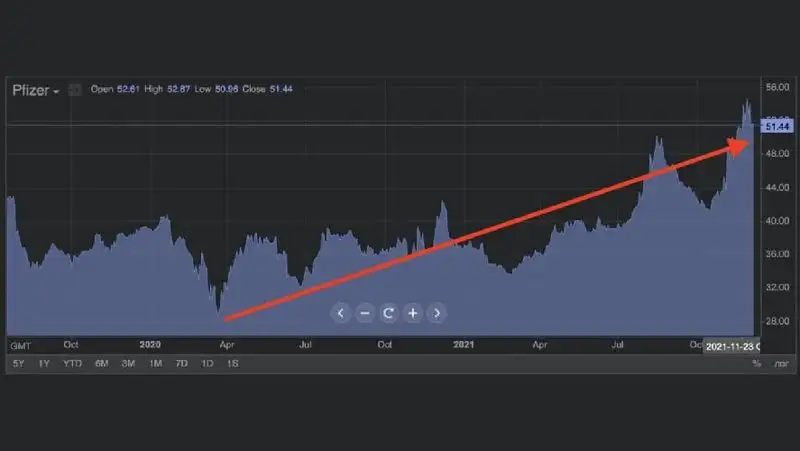
Task: Set chart range to 3M
Action: (128, 363)
